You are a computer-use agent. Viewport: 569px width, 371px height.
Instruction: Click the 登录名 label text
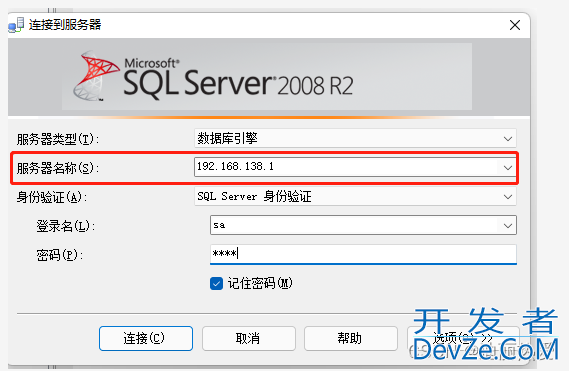coord(66,226)
